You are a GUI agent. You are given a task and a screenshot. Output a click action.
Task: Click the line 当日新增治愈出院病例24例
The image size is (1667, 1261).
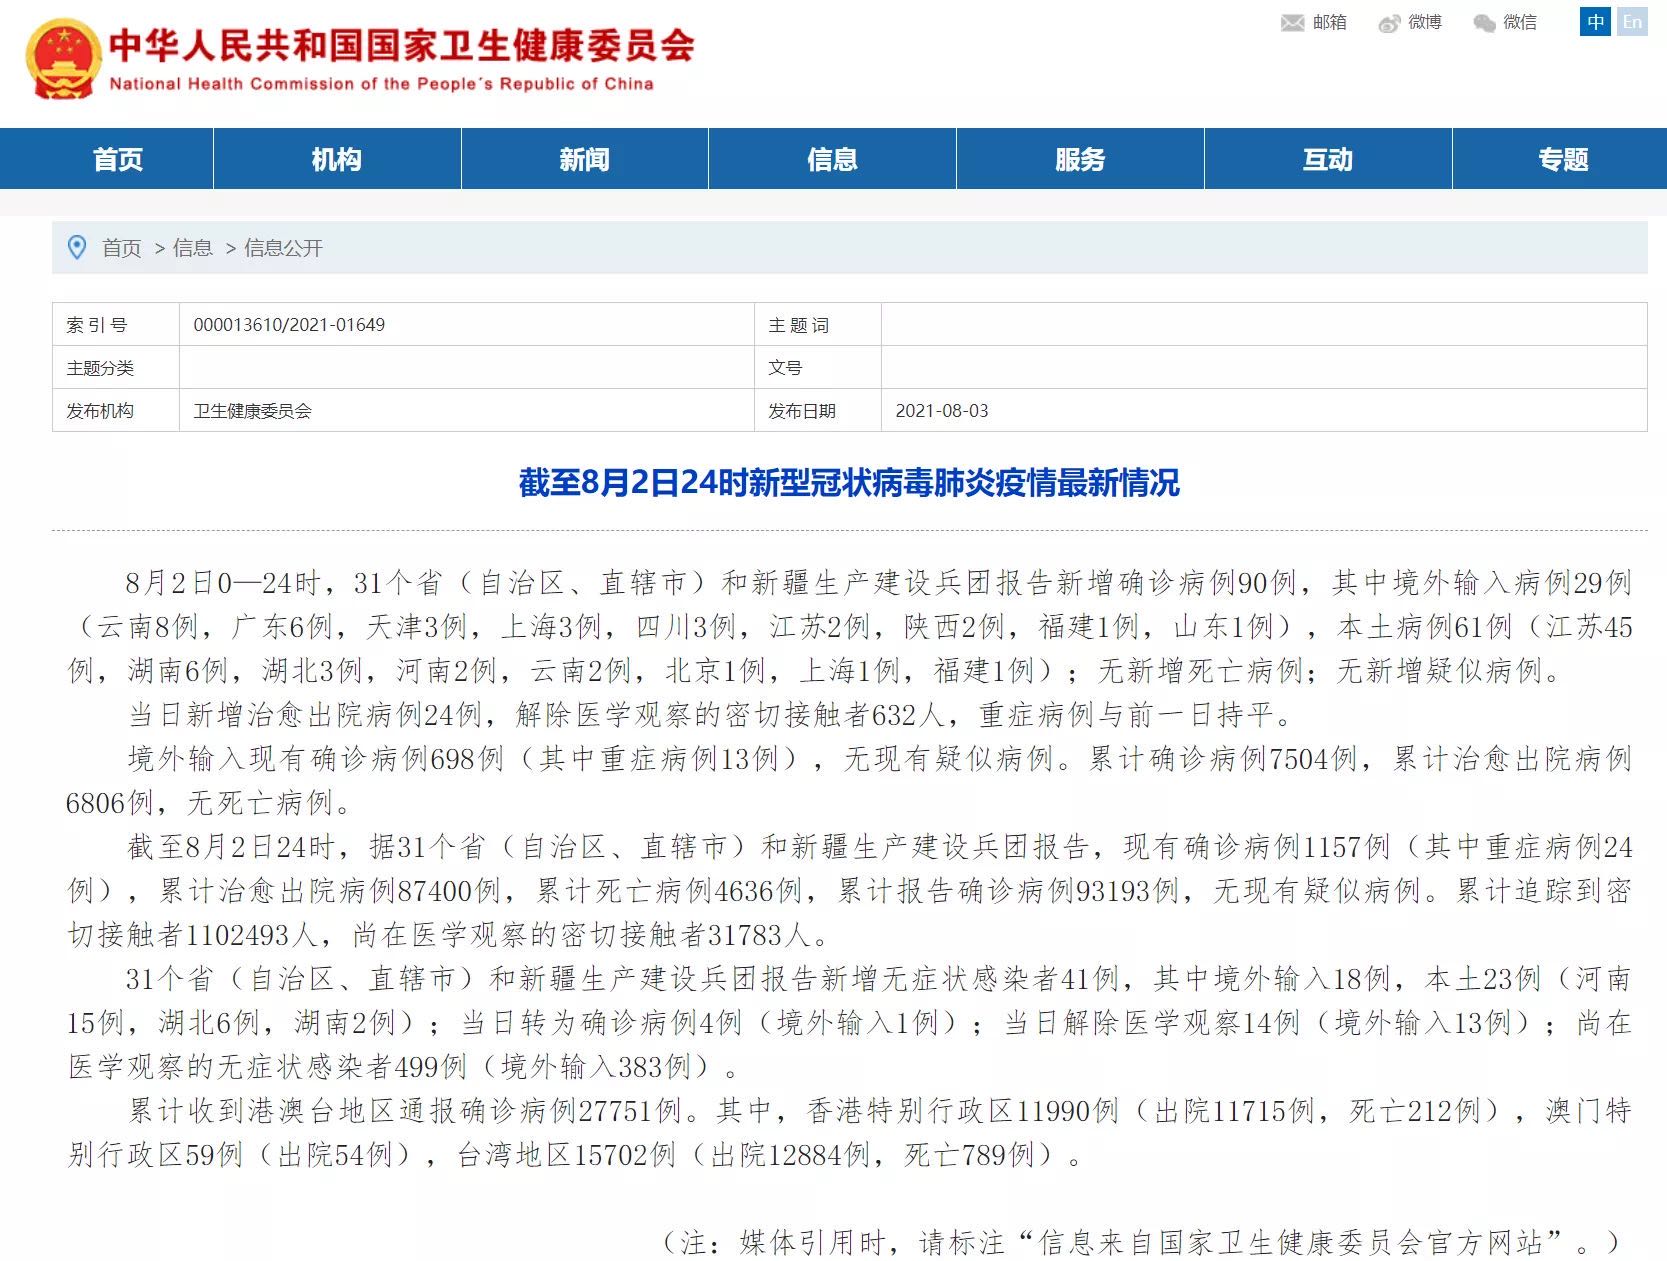pos(306,715)
